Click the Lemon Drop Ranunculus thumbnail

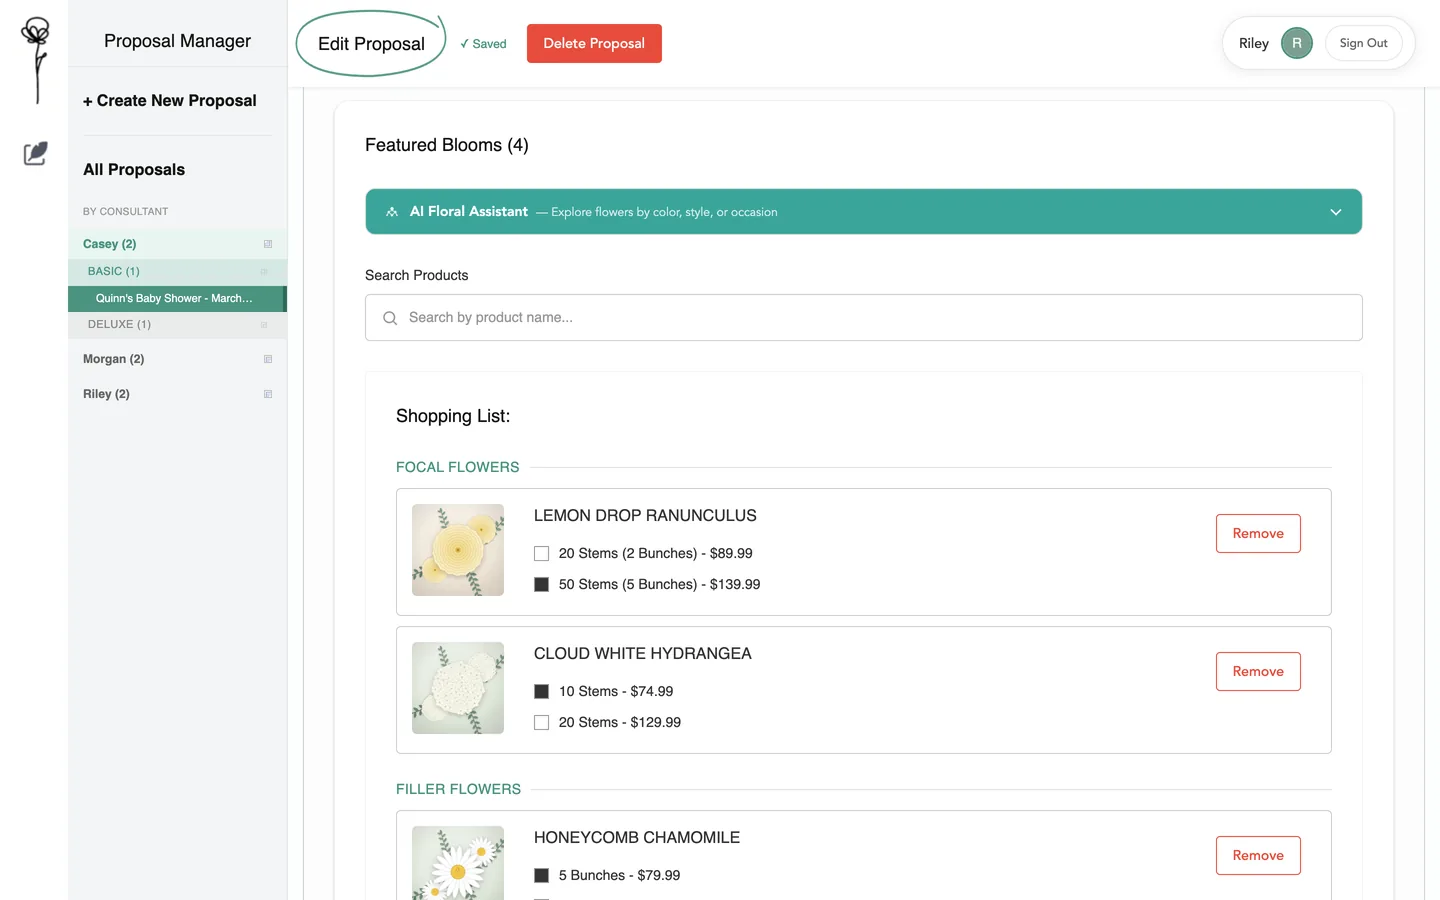tap(458, 550)
